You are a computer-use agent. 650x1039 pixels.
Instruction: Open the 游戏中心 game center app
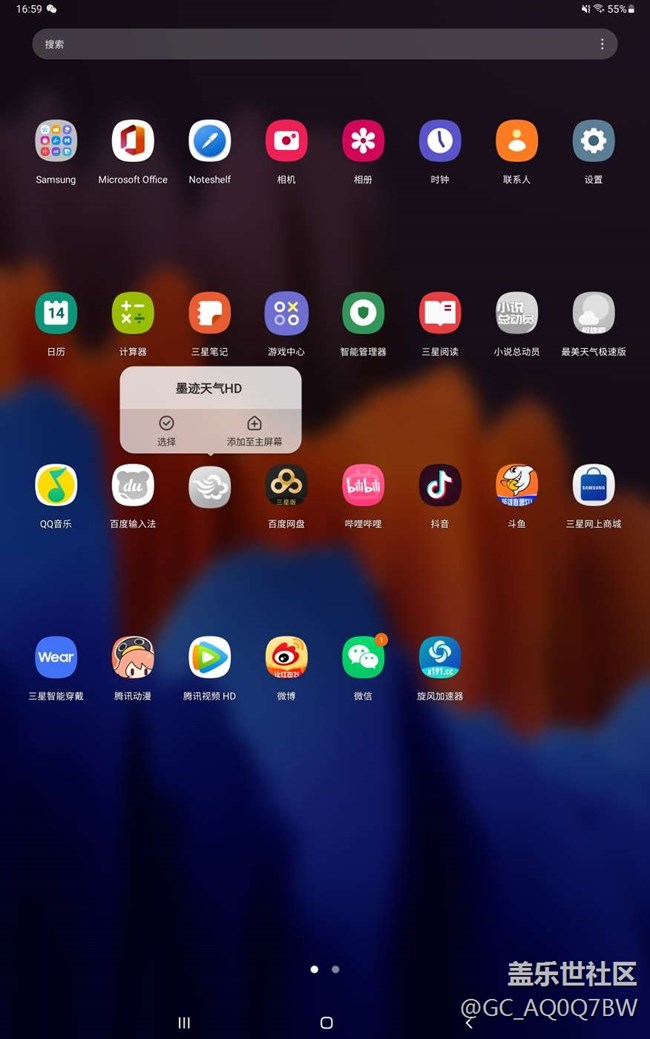(286, 314)
